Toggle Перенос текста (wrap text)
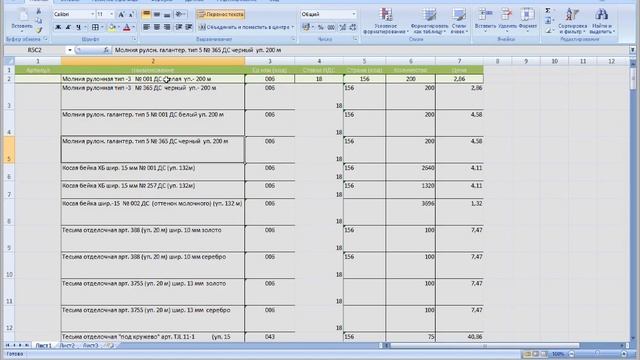 click(220, 15)
